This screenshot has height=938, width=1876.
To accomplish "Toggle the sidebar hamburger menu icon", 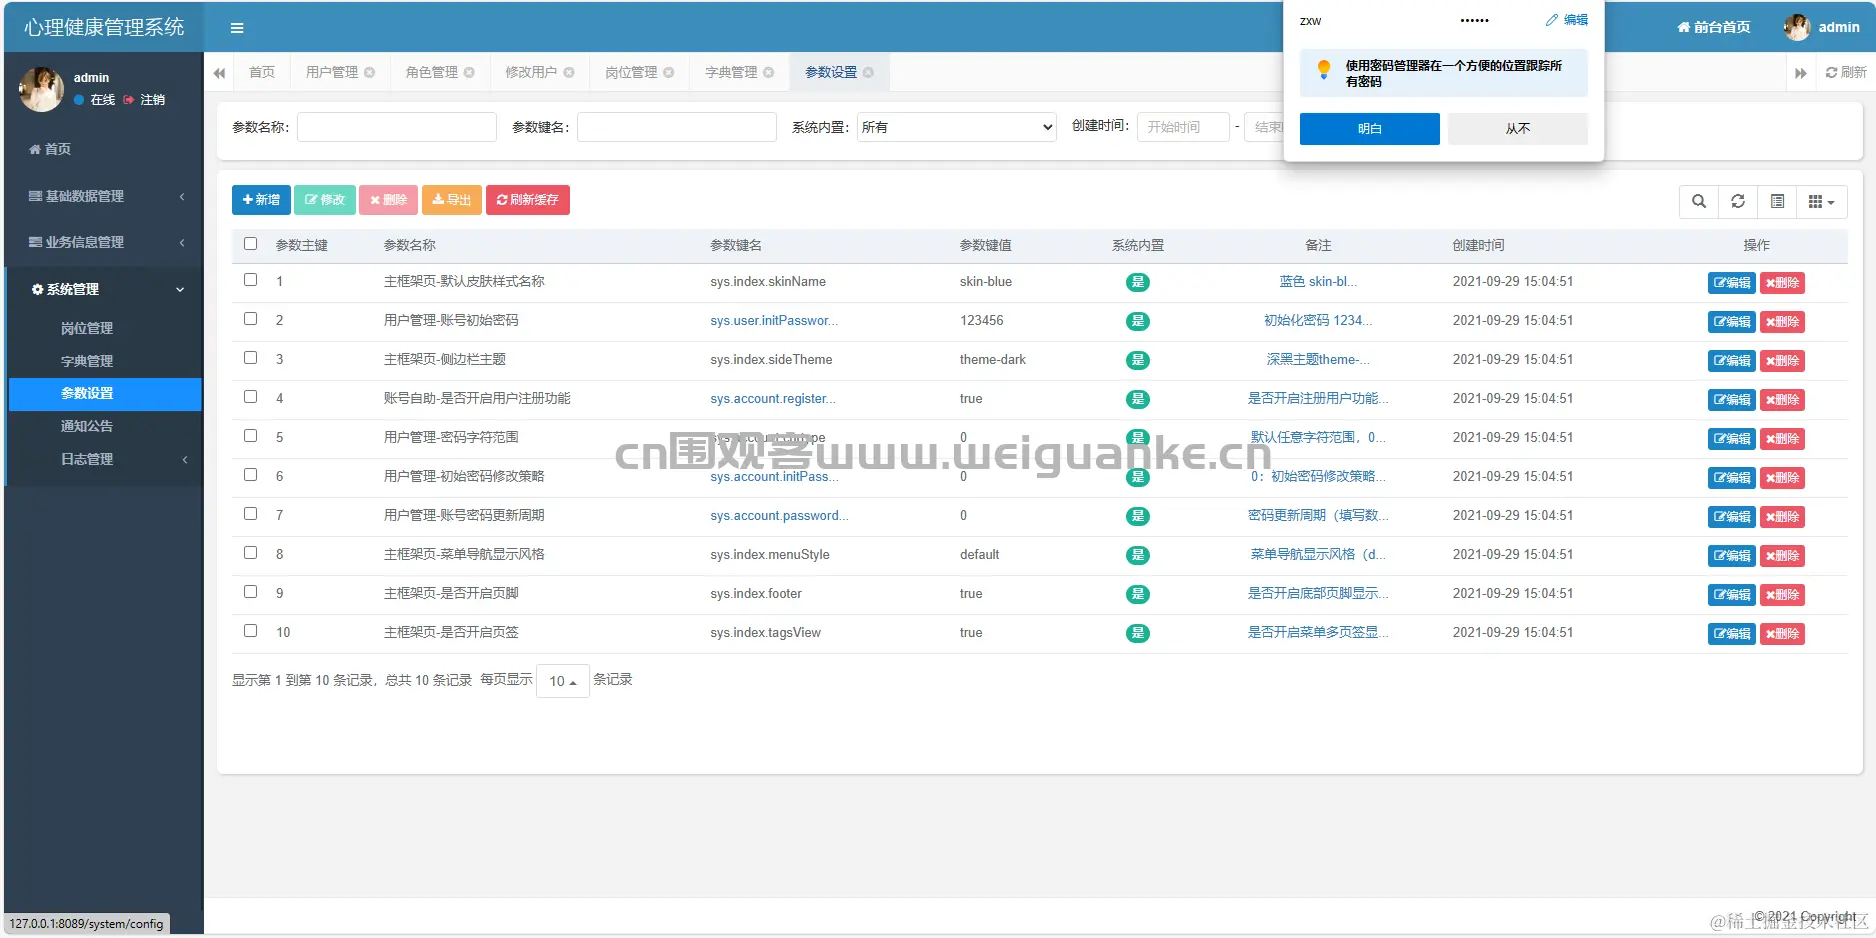I will (x=237, y=28).
